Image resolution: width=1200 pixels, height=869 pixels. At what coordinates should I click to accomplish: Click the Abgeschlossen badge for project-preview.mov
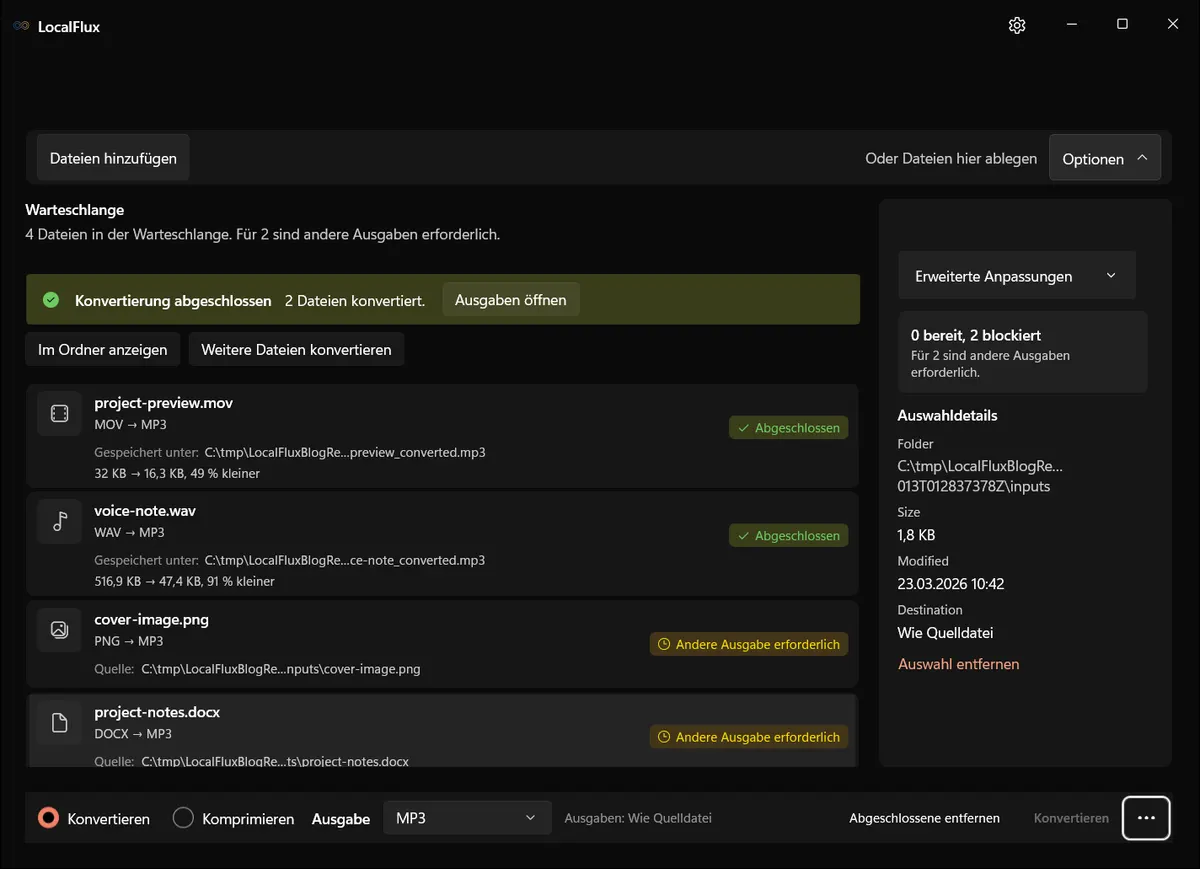(x=789, y=428)
